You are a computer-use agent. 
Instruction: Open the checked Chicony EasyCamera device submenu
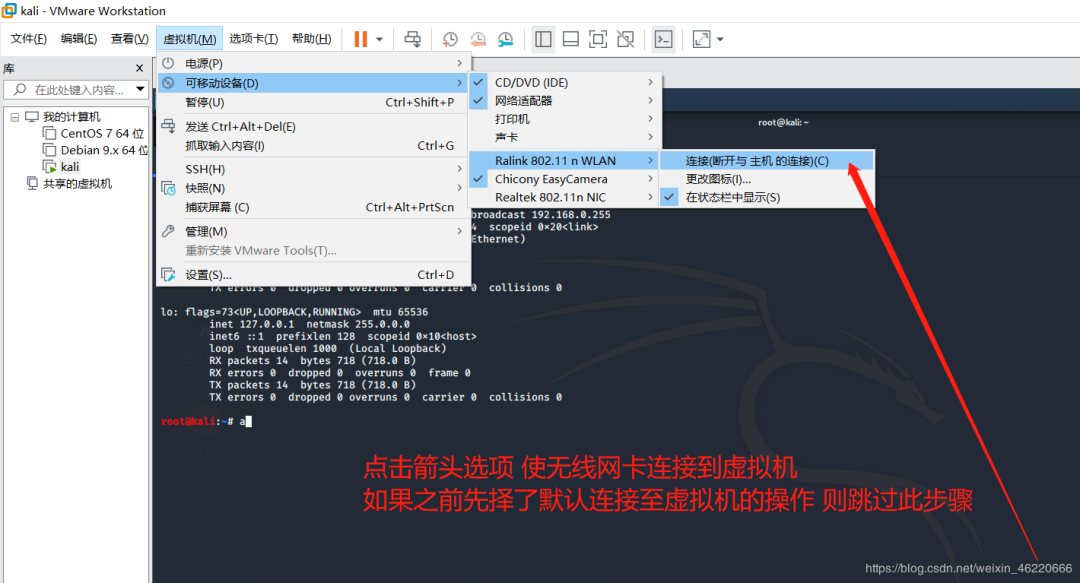[565, 179]
